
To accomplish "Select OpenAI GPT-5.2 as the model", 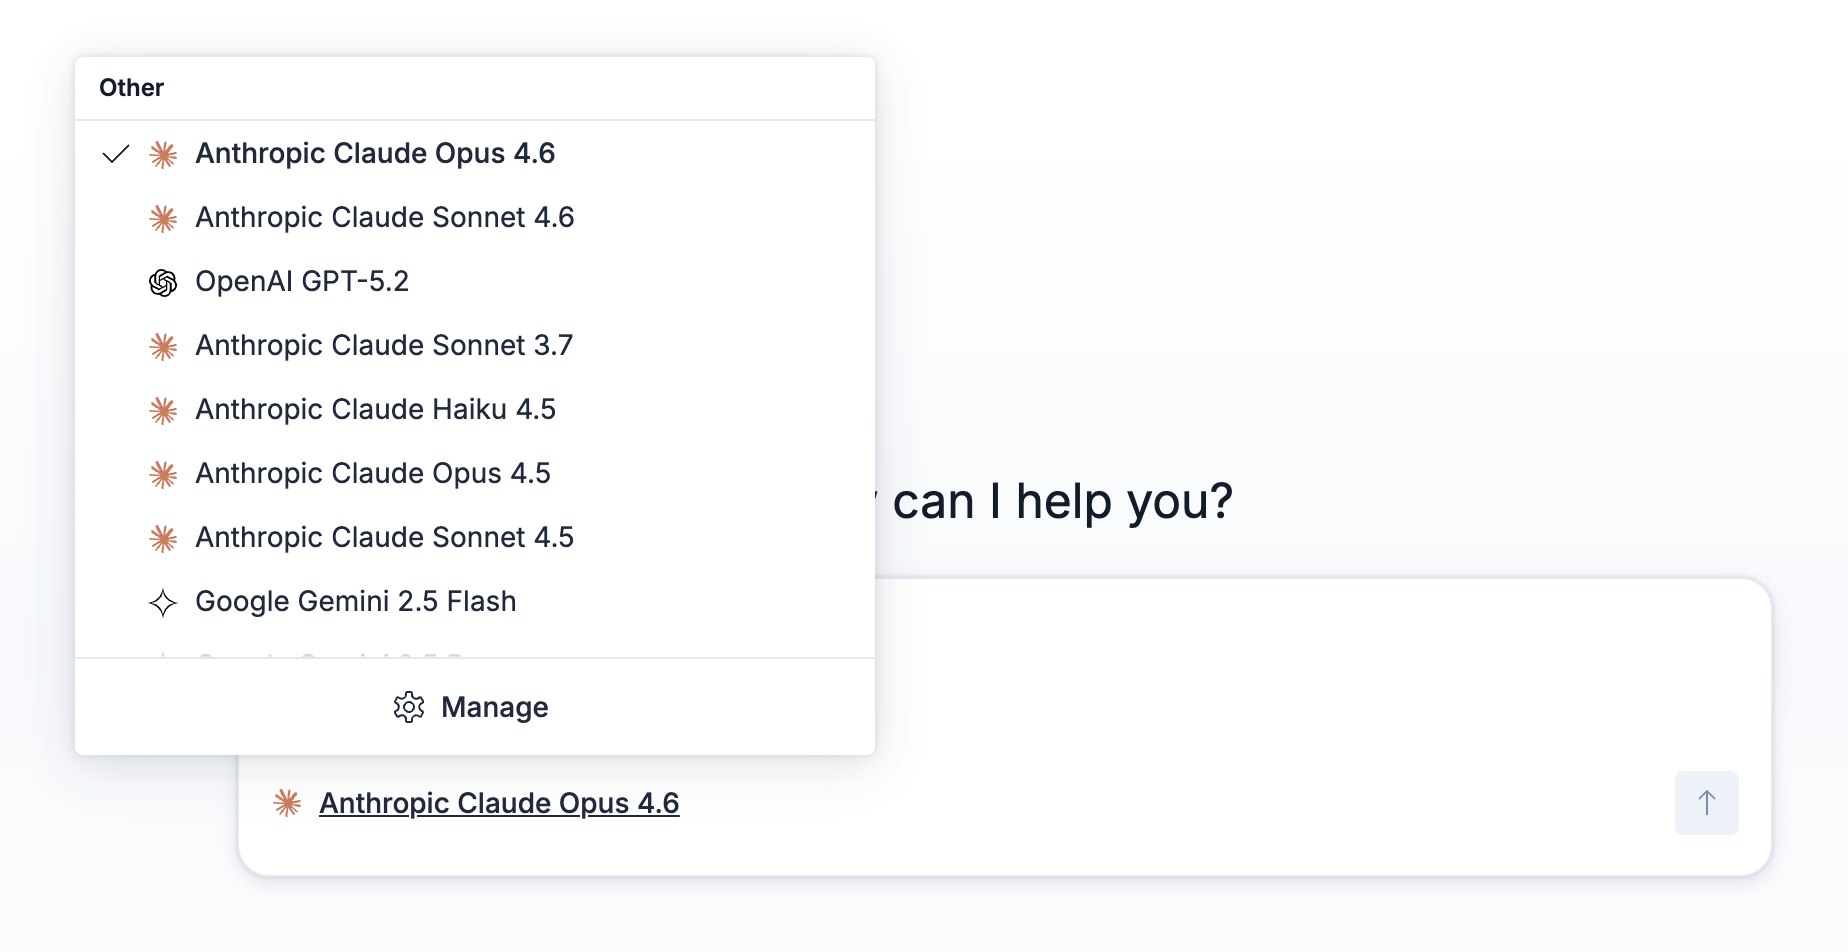I will (x=302, y=282).
